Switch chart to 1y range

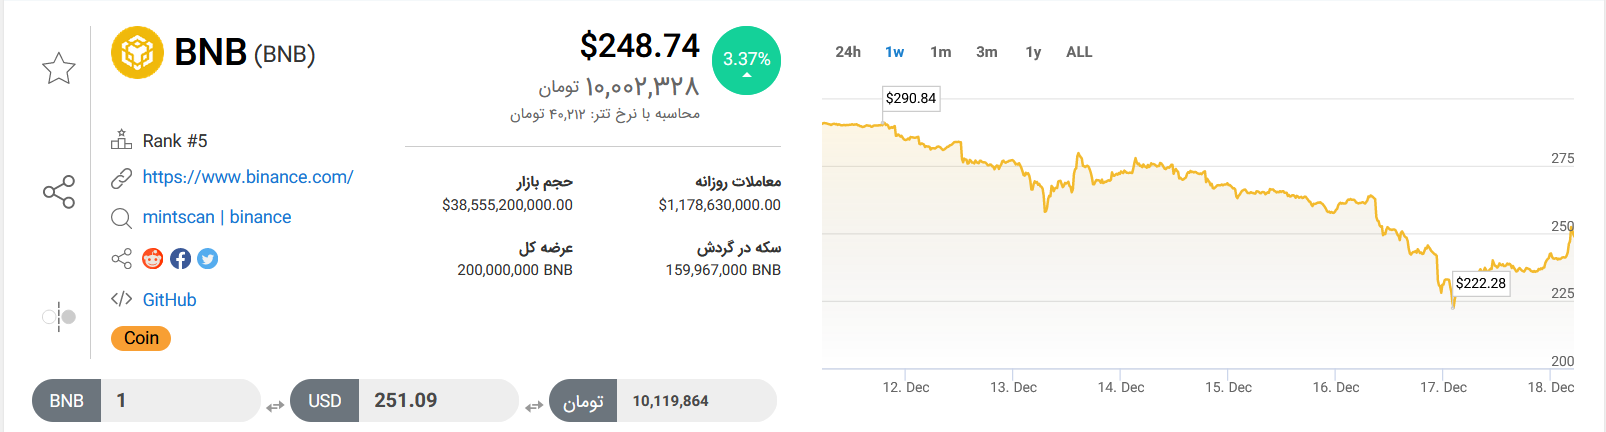point(1033,52)
